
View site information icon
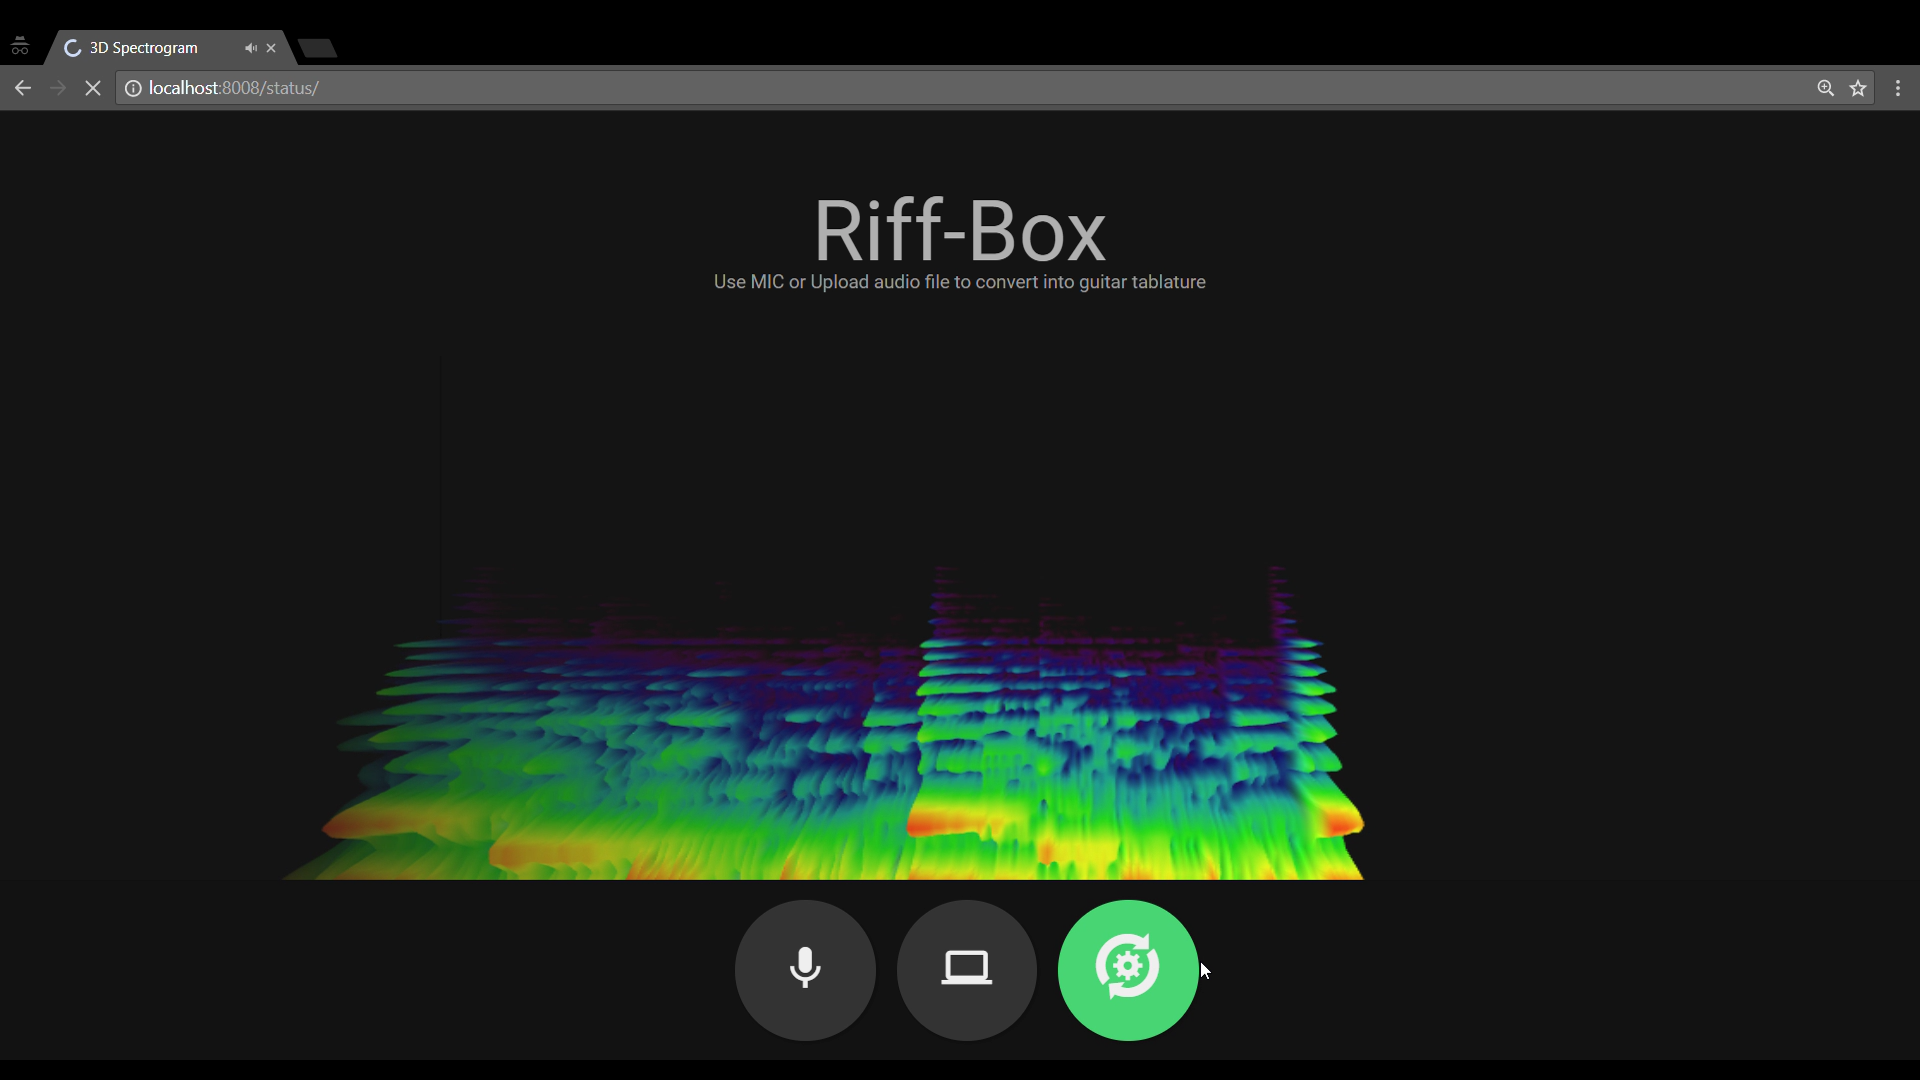tap(133, 88)
